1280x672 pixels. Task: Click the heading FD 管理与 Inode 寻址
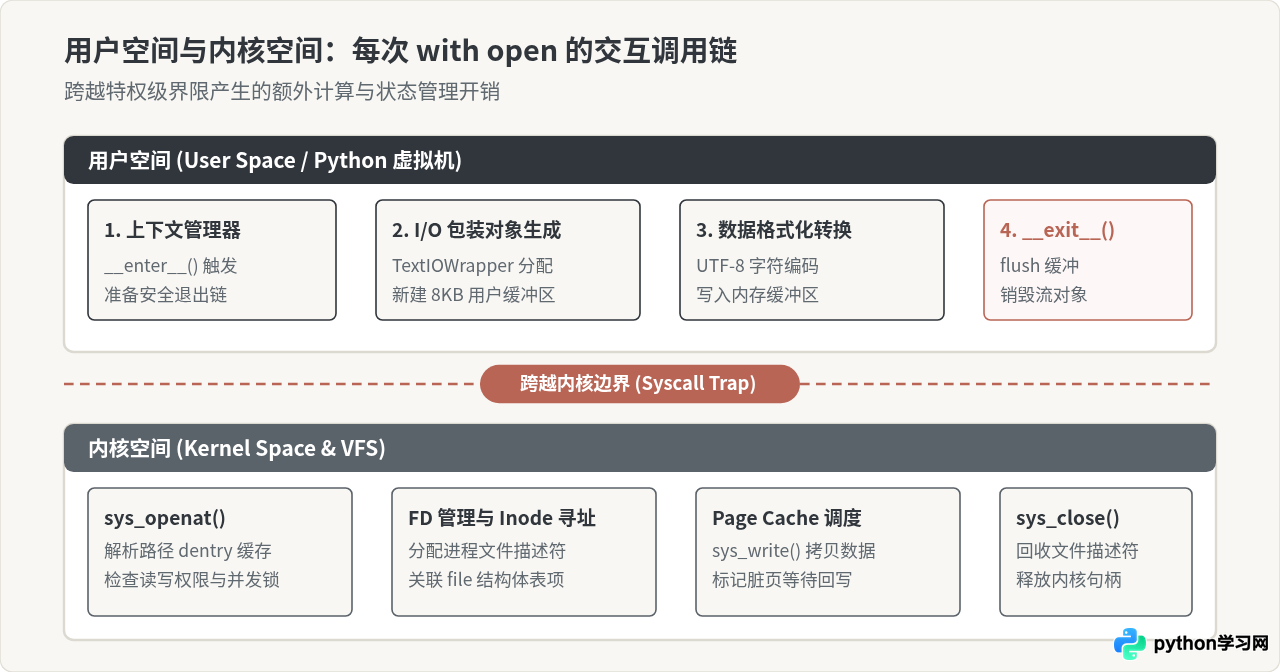pyautogui.click(x=502, y=518)
